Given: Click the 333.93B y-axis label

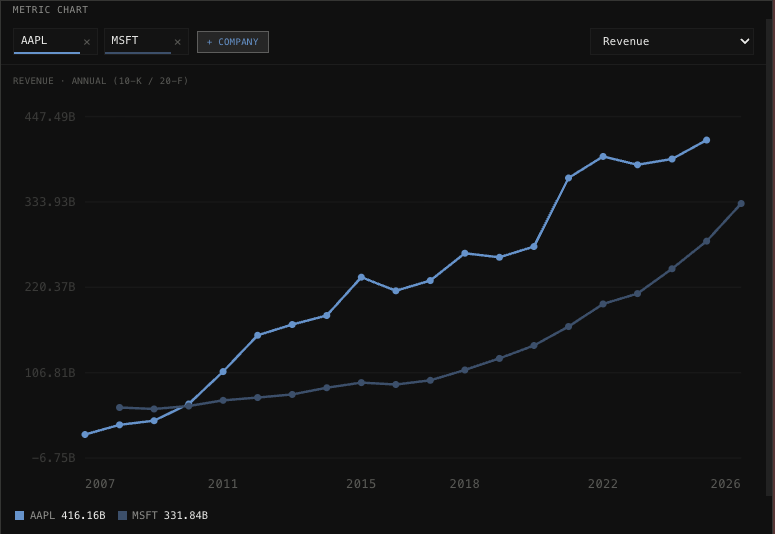Looking at the screenshot, I should tap(50, 202).
